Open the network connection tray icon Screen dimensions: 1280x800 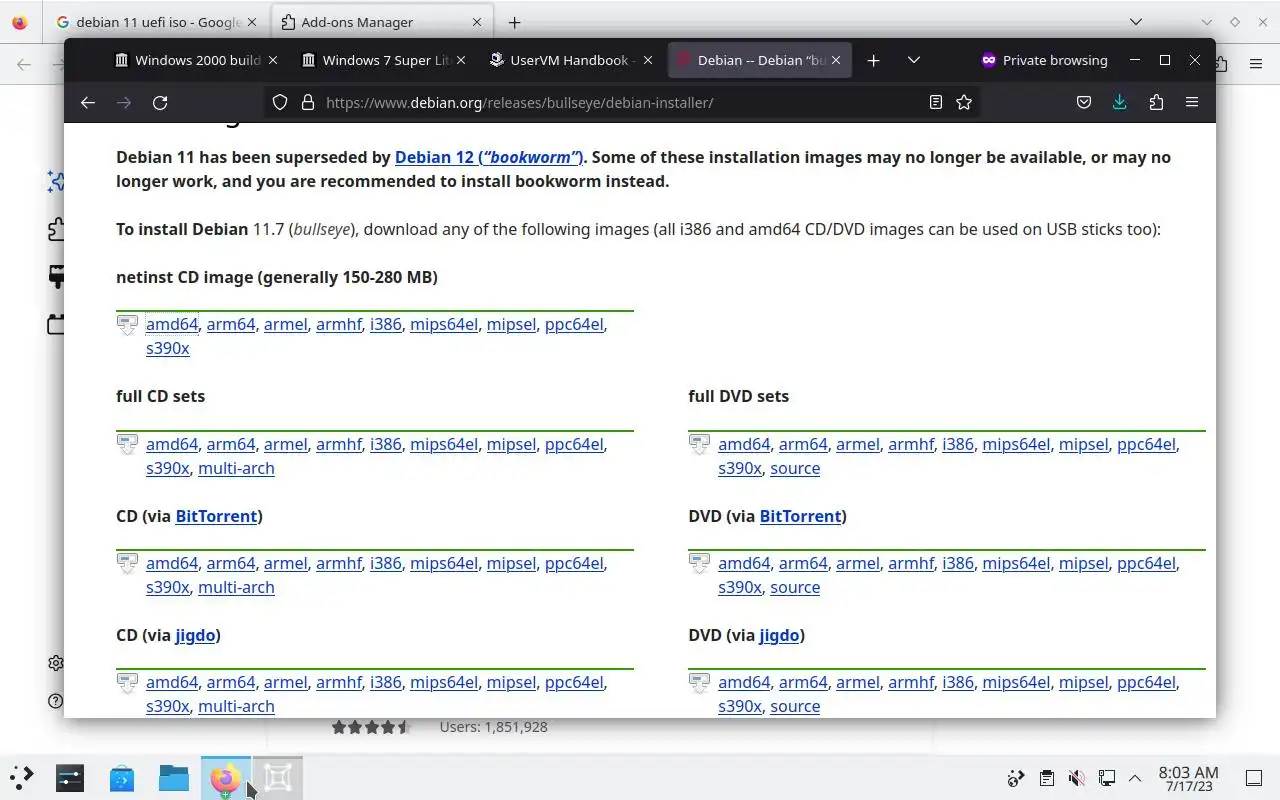(x=1107, y=778)
